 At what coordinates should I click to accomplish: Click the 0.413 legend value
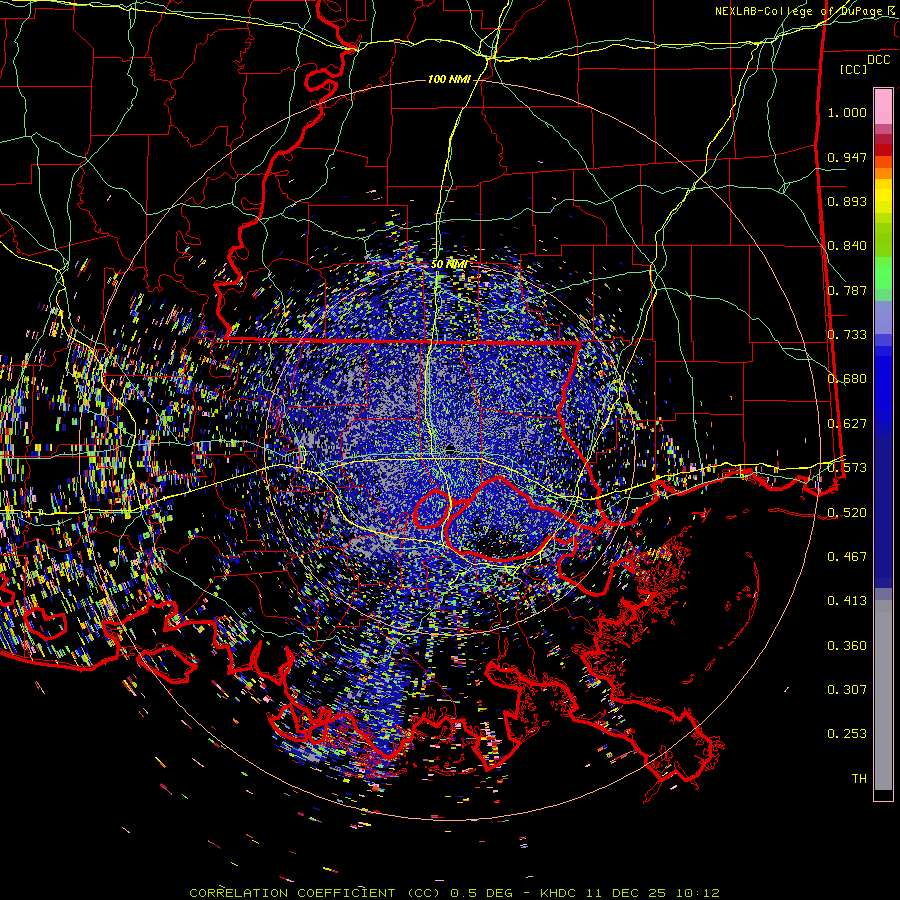click(847, 601)
